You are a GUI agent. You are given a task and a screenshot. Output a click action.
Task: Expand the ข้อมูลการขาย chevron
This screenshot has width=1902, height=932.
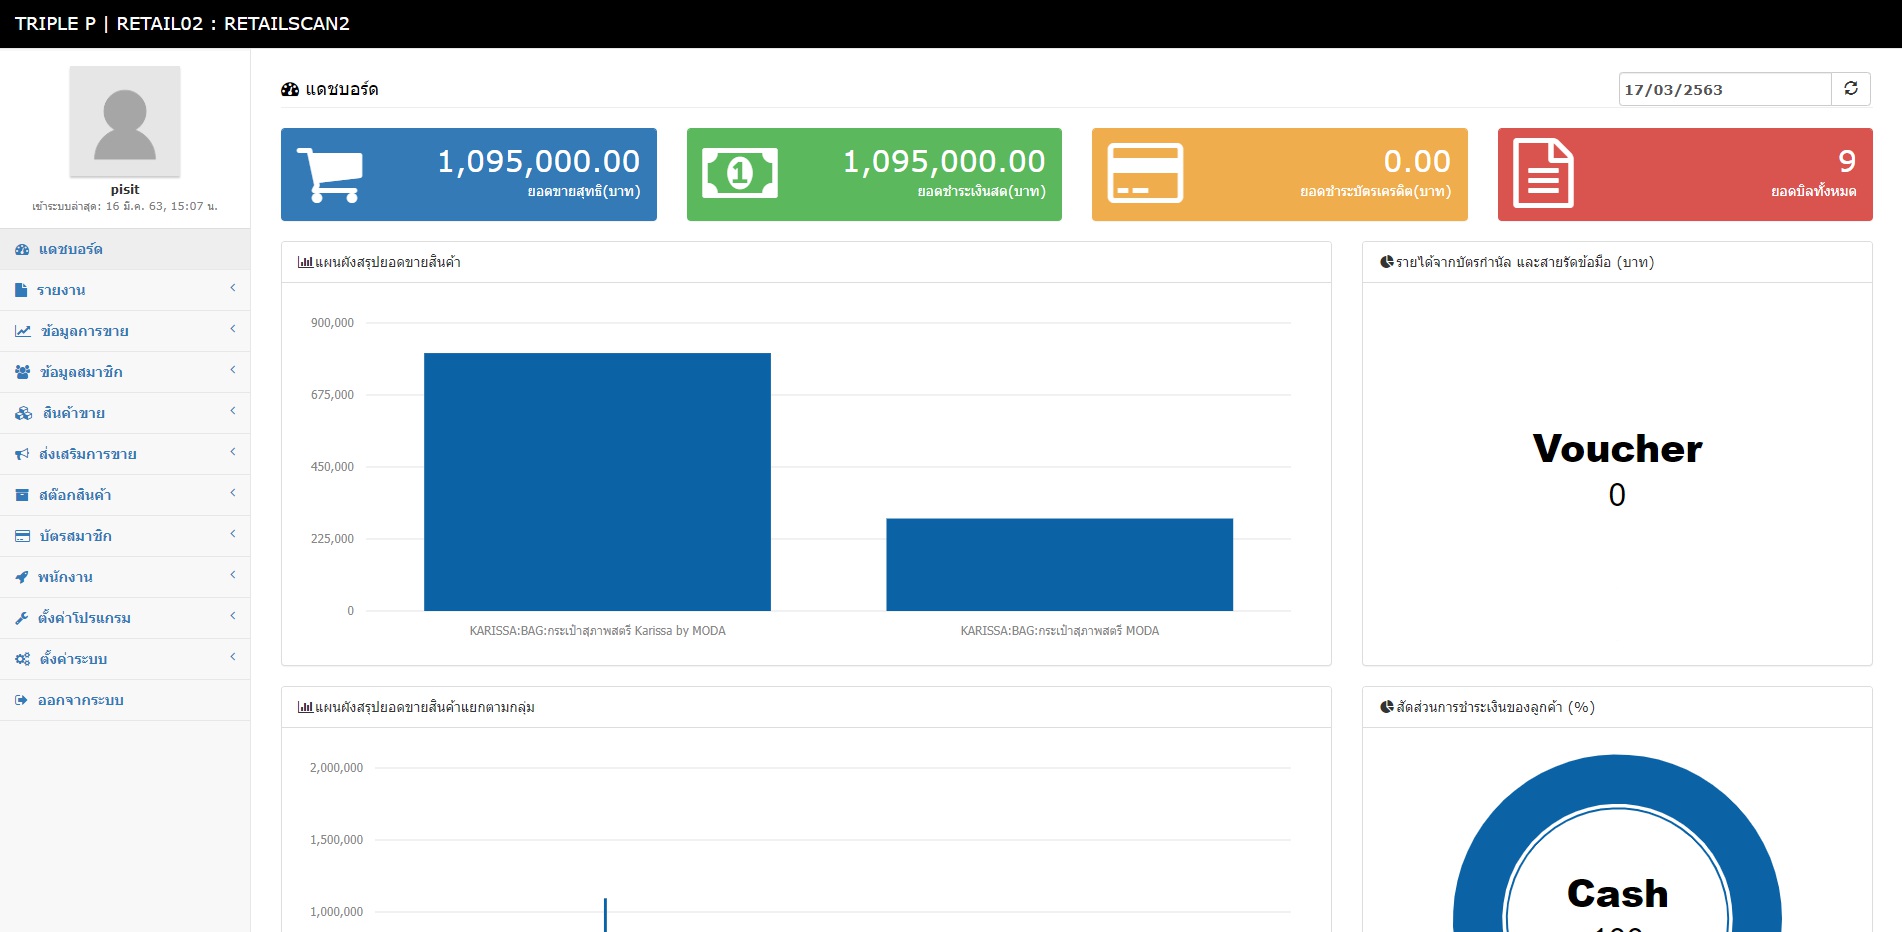233,329
